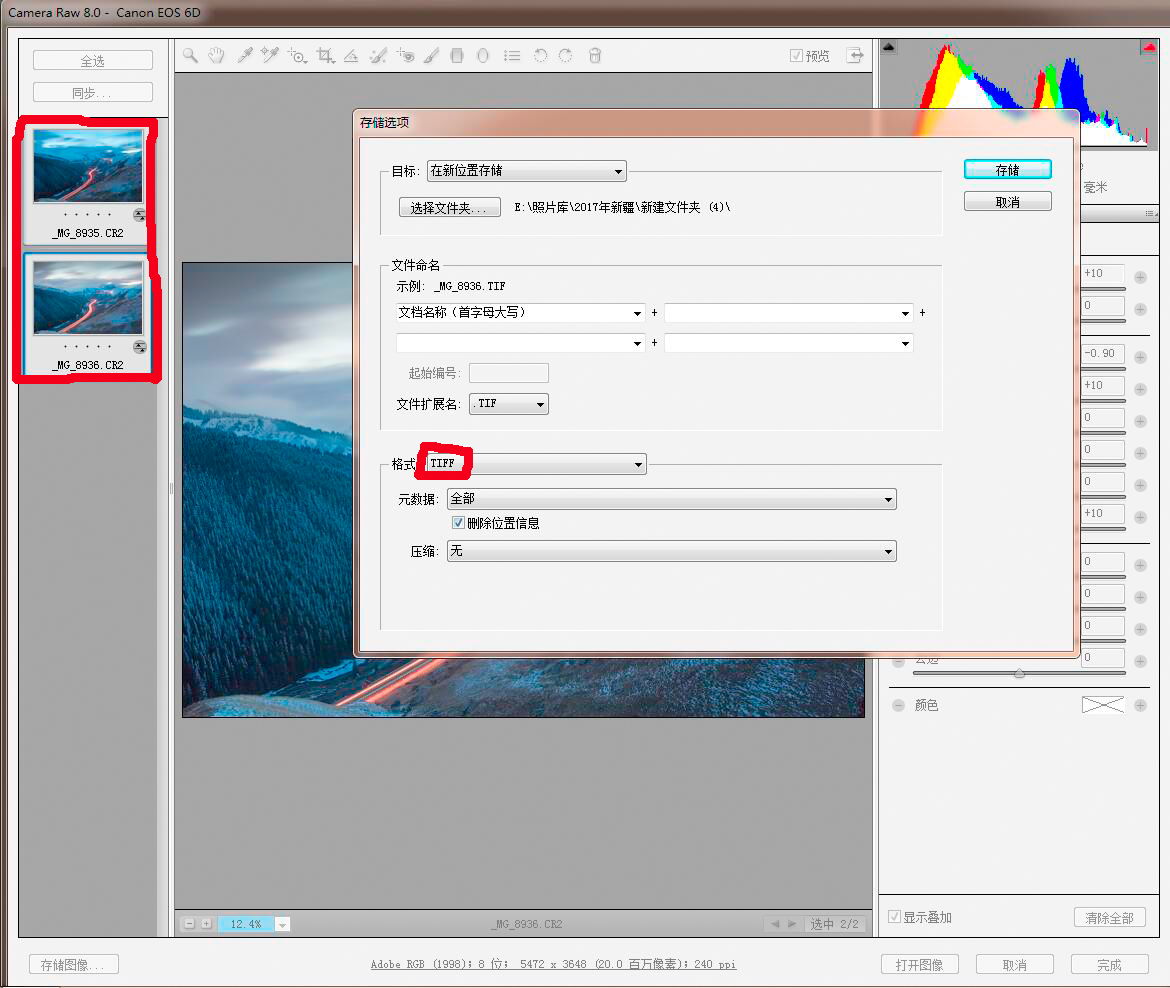Go to next image arrow
1170x988 pixels.
[792, 924]
